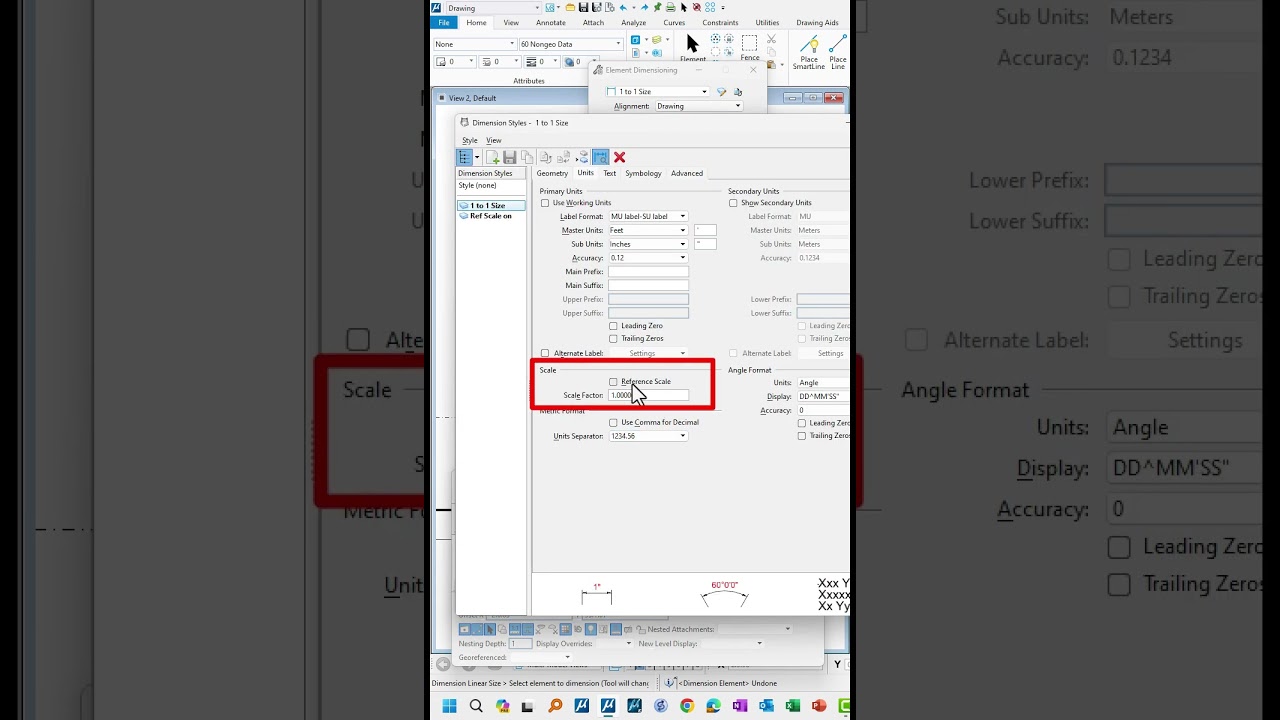
Task: Delete the dimension style with red X
Action: click(619, 157)
